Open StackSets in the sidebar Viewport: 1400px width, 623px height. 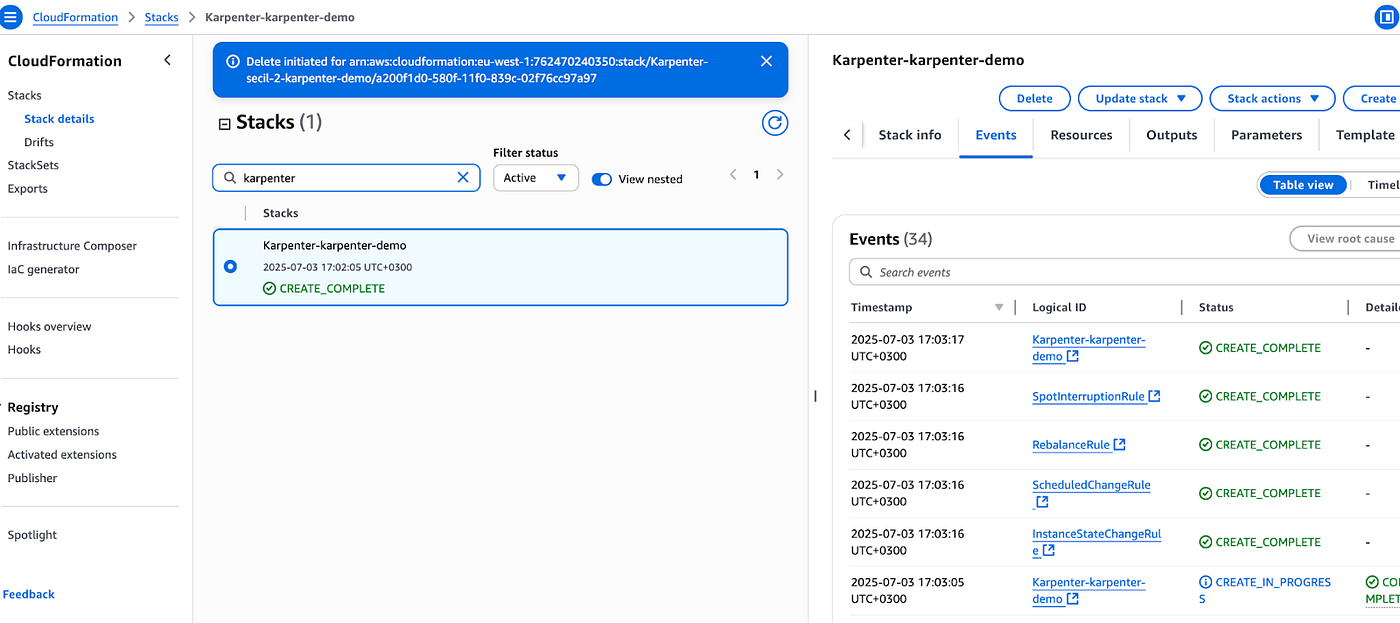(x=33, y=165)
